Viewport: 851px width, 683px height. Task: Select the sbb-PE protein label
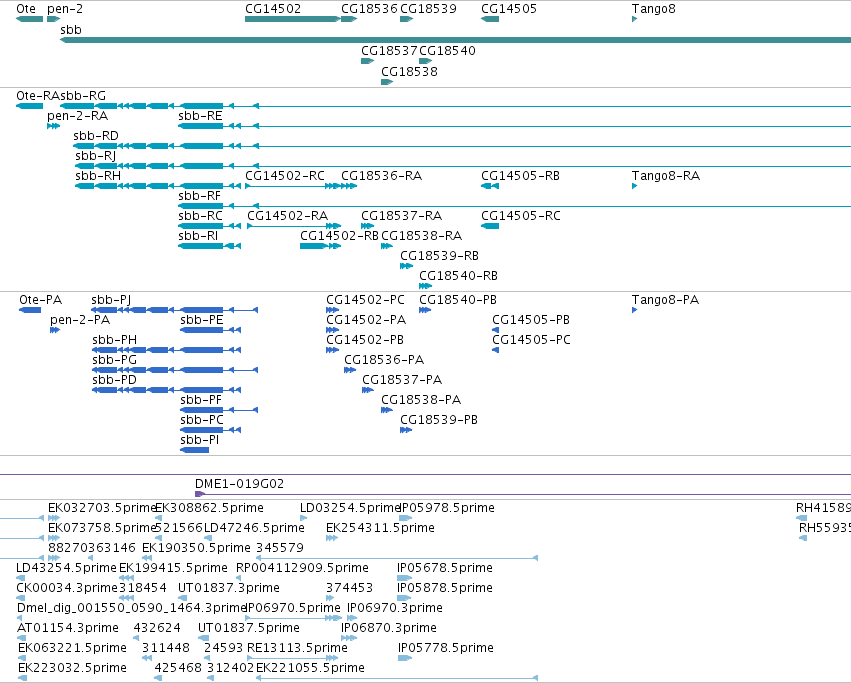pos(202,320)
